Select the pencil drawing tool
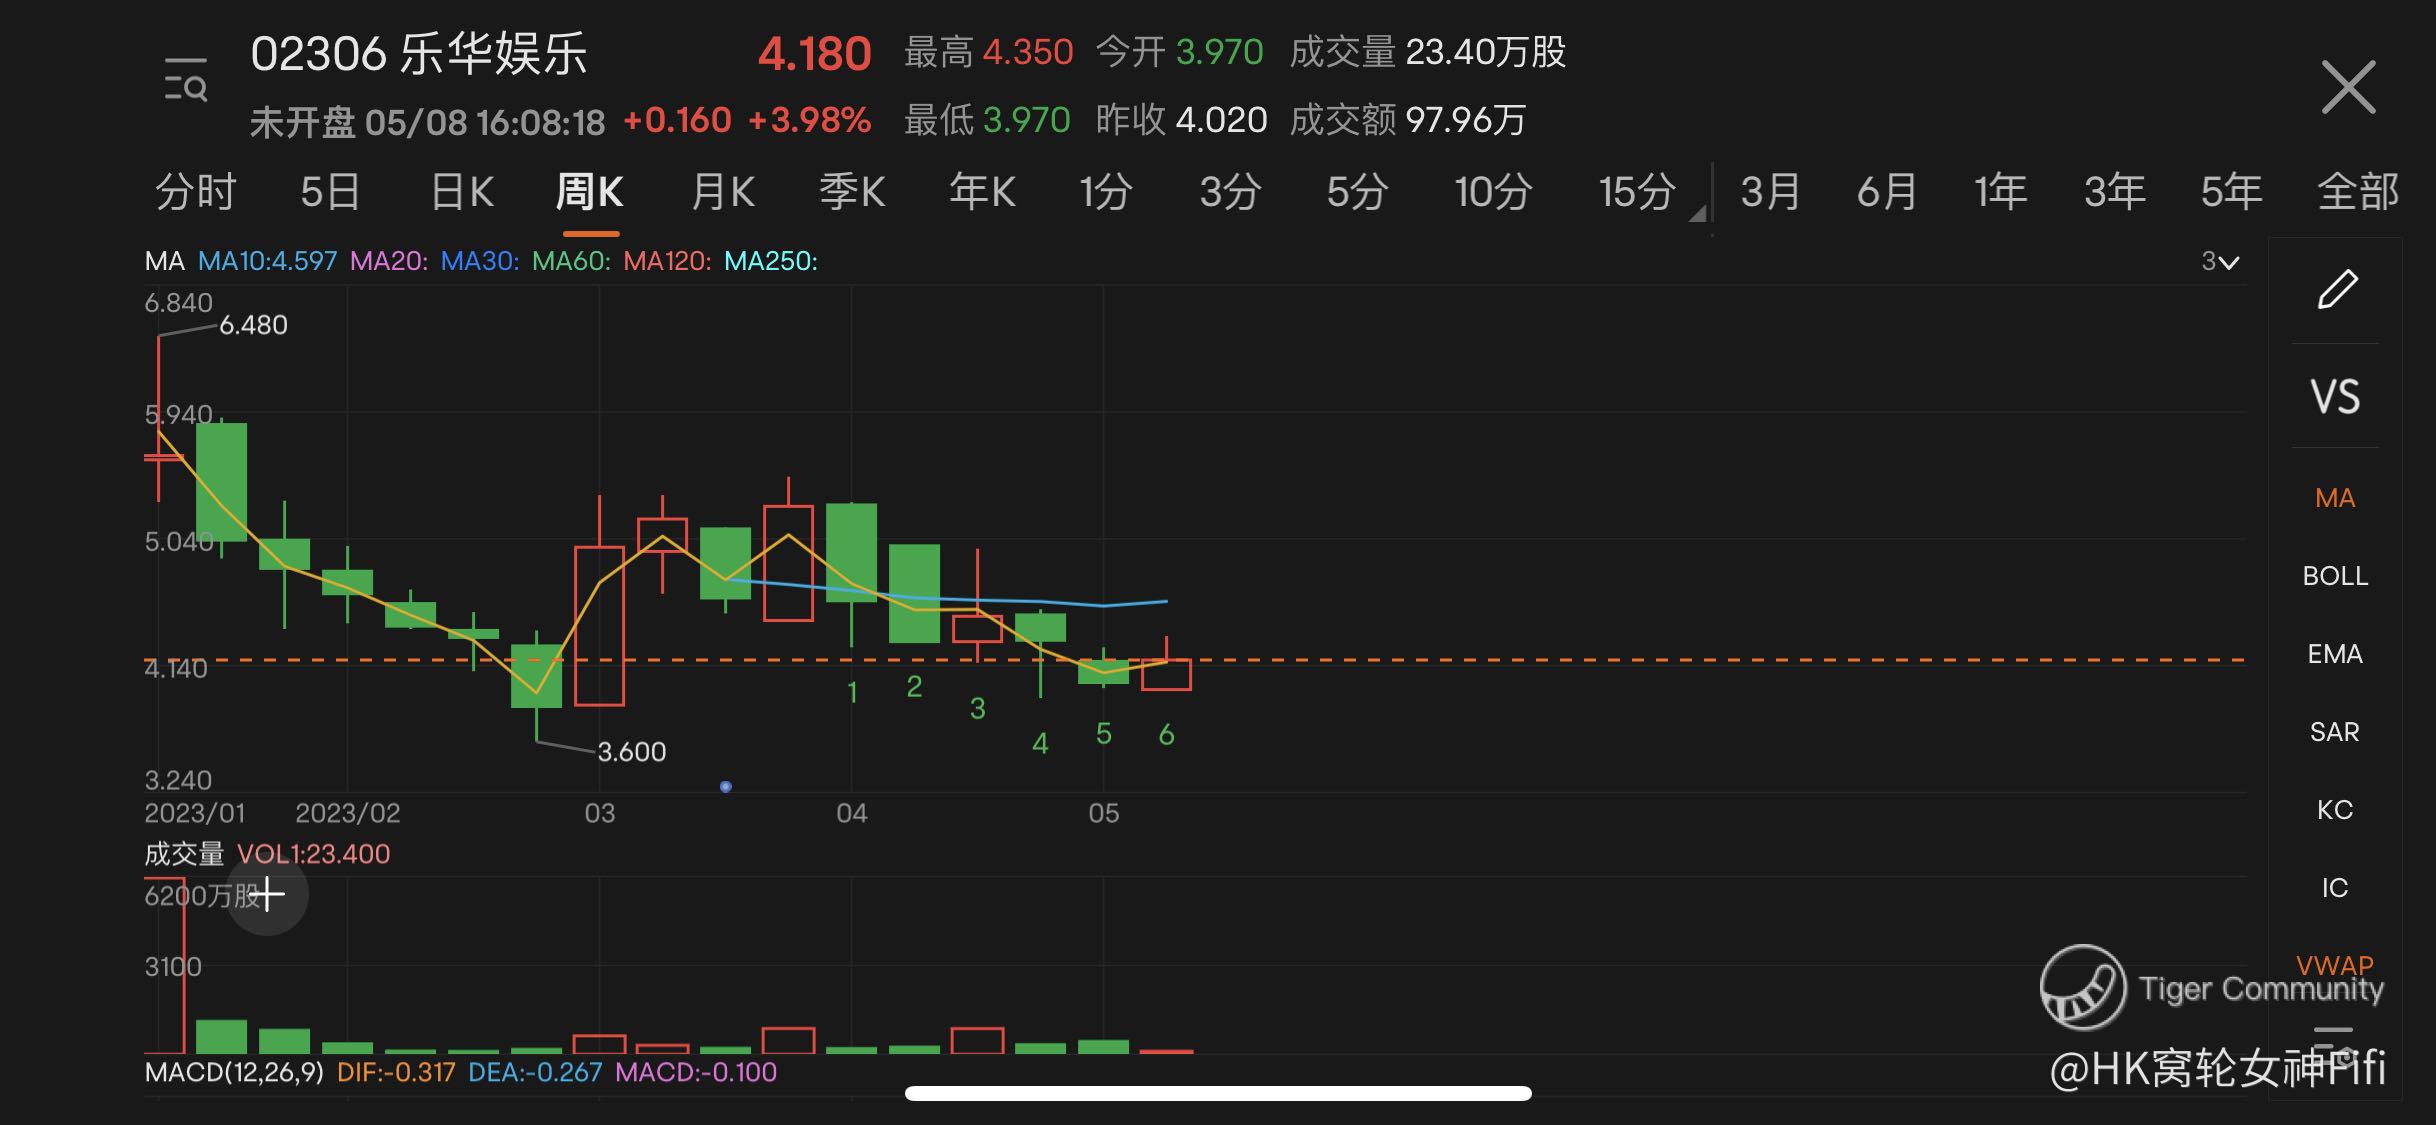This screenshot has width=2436, height=1125. (x=2336, y=289)
